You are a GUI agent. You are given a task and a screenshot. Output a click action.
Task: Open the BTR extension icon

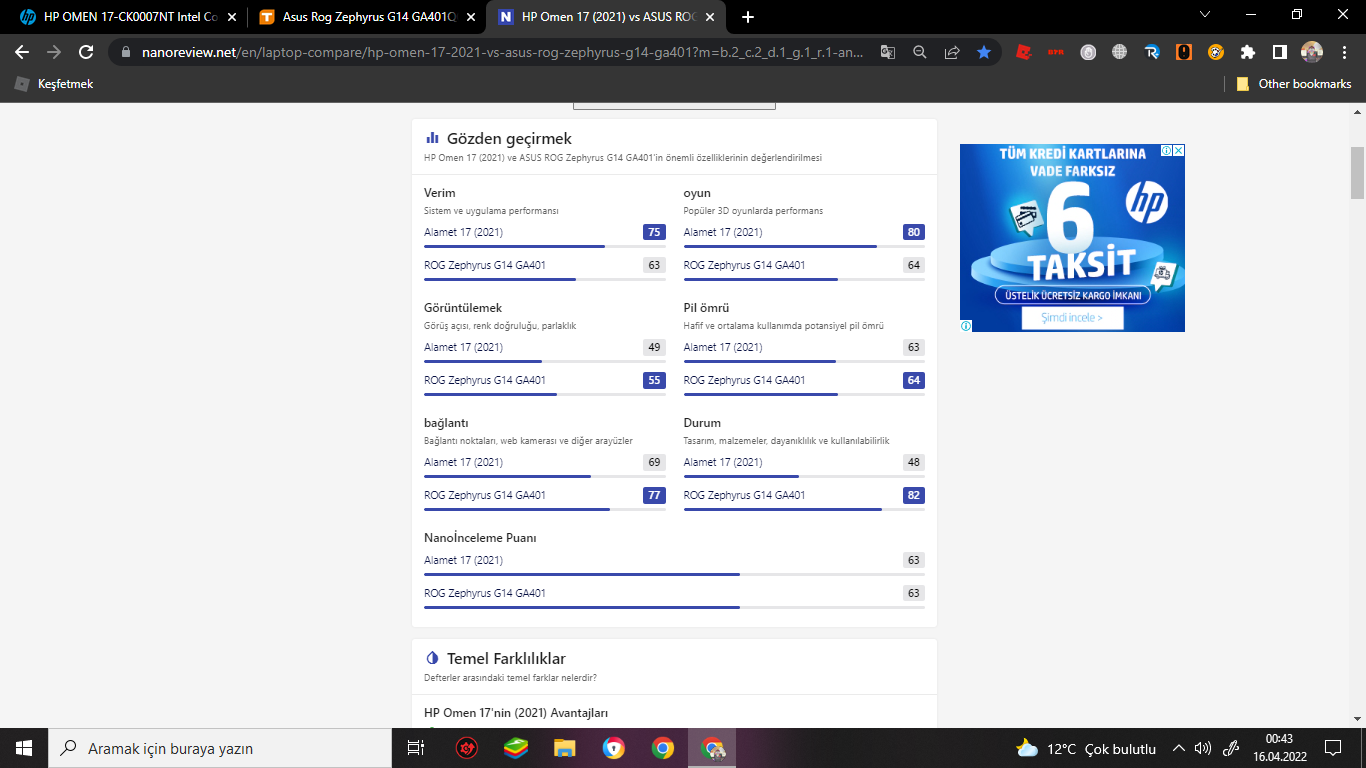click(1055, 52)
